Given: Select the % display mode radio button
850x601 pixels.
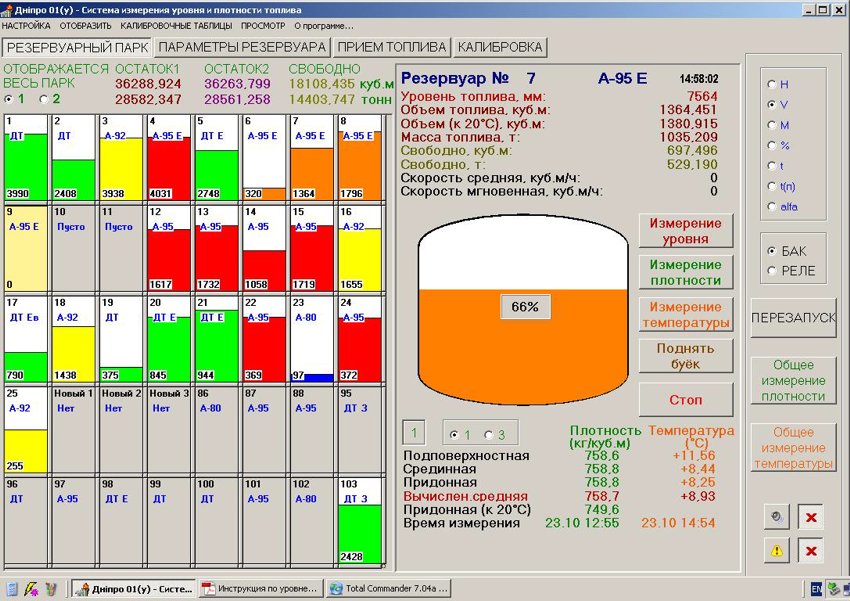Looking at the screenshot, I should [x=778, y=145].
